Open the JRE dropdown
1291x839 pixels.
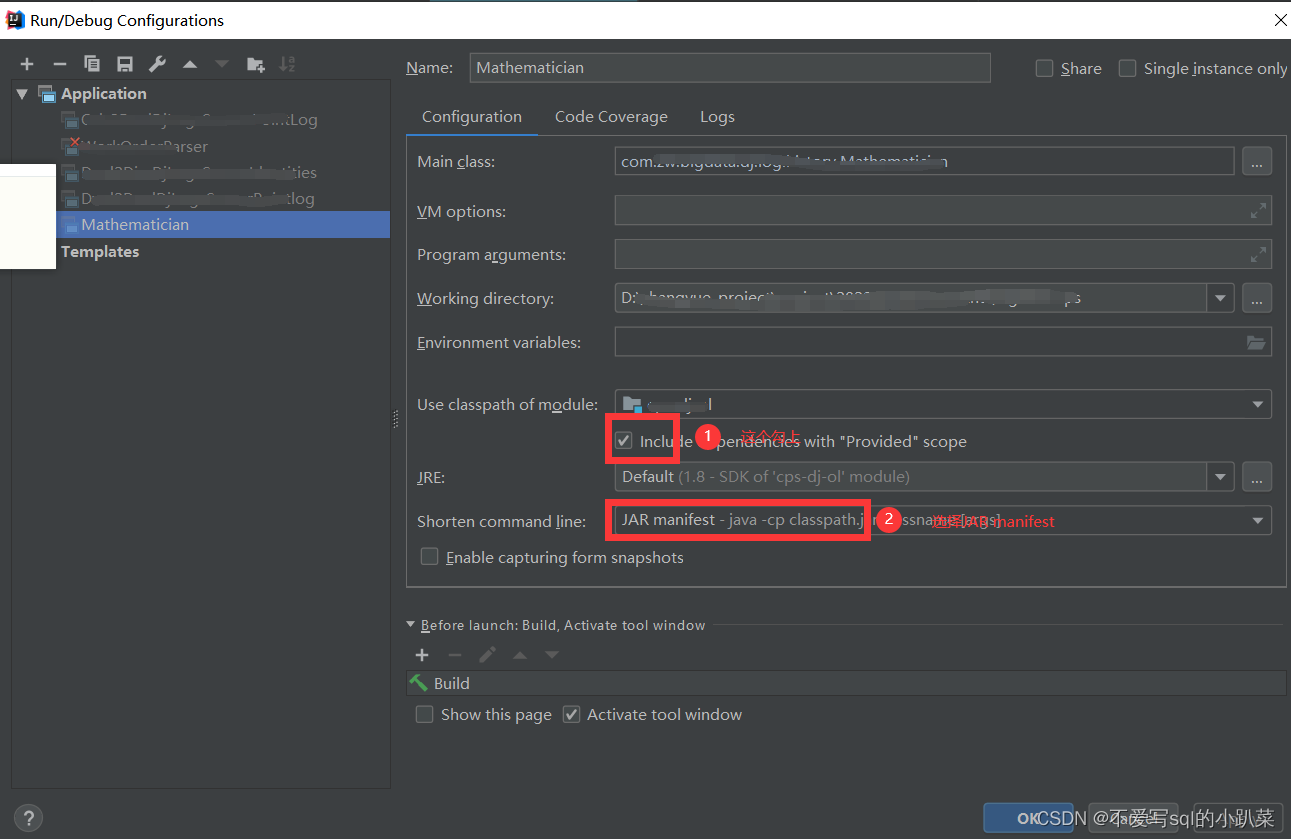(1221, 476)
